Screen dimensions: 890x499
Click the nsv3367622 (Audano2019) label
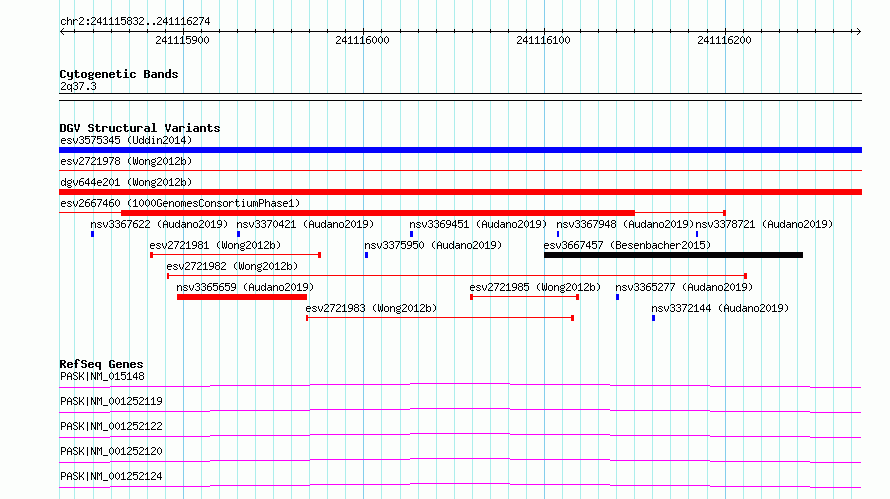159,224
